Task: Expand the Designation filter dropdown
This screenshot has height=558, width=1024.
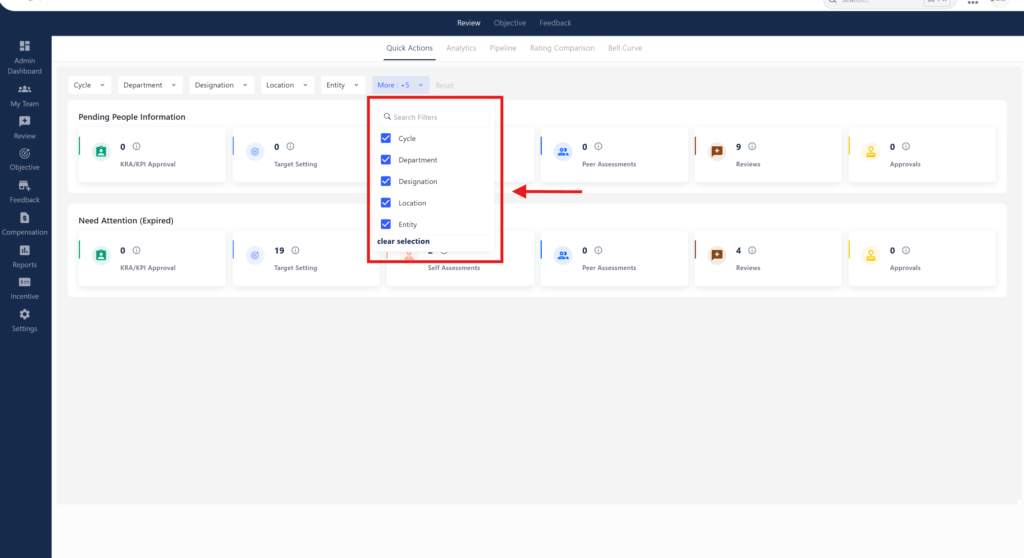Action: 221,85
